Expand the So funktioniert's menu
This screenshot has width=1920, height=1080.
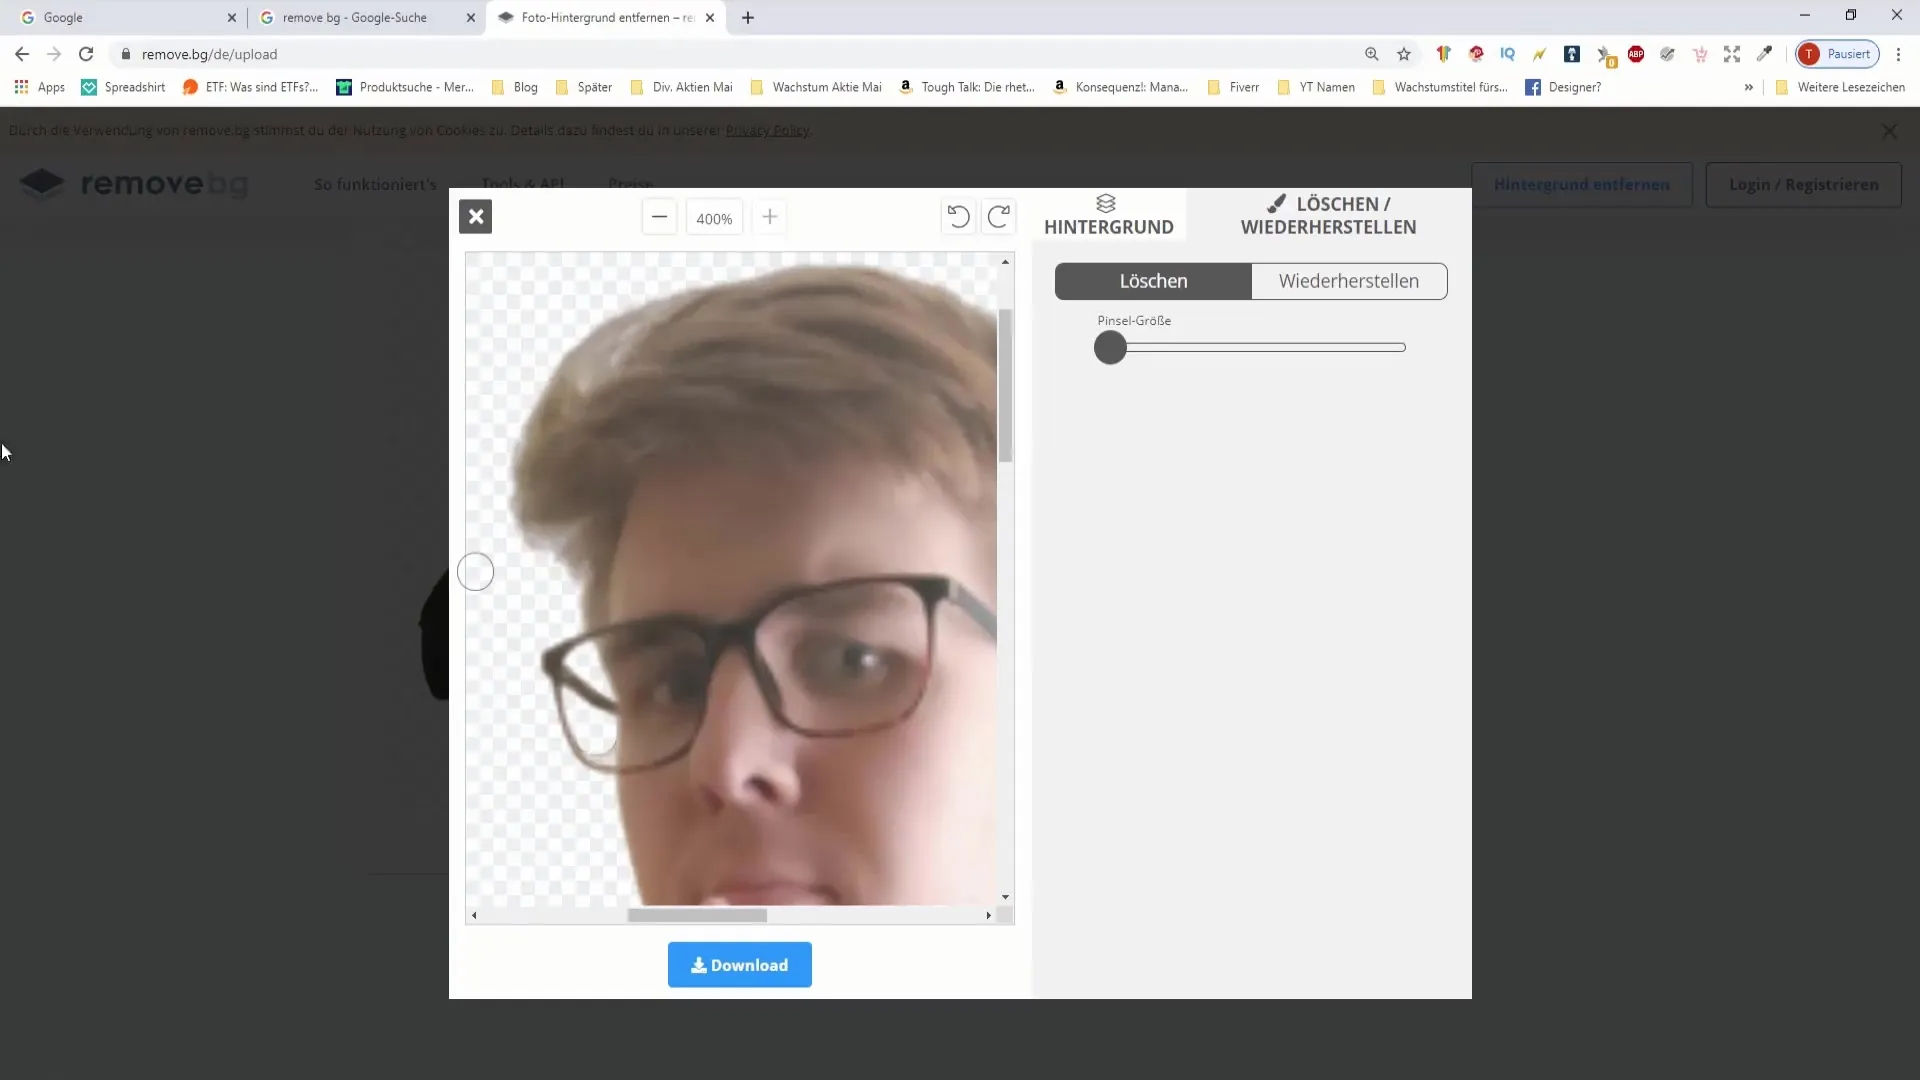(376, 183)
